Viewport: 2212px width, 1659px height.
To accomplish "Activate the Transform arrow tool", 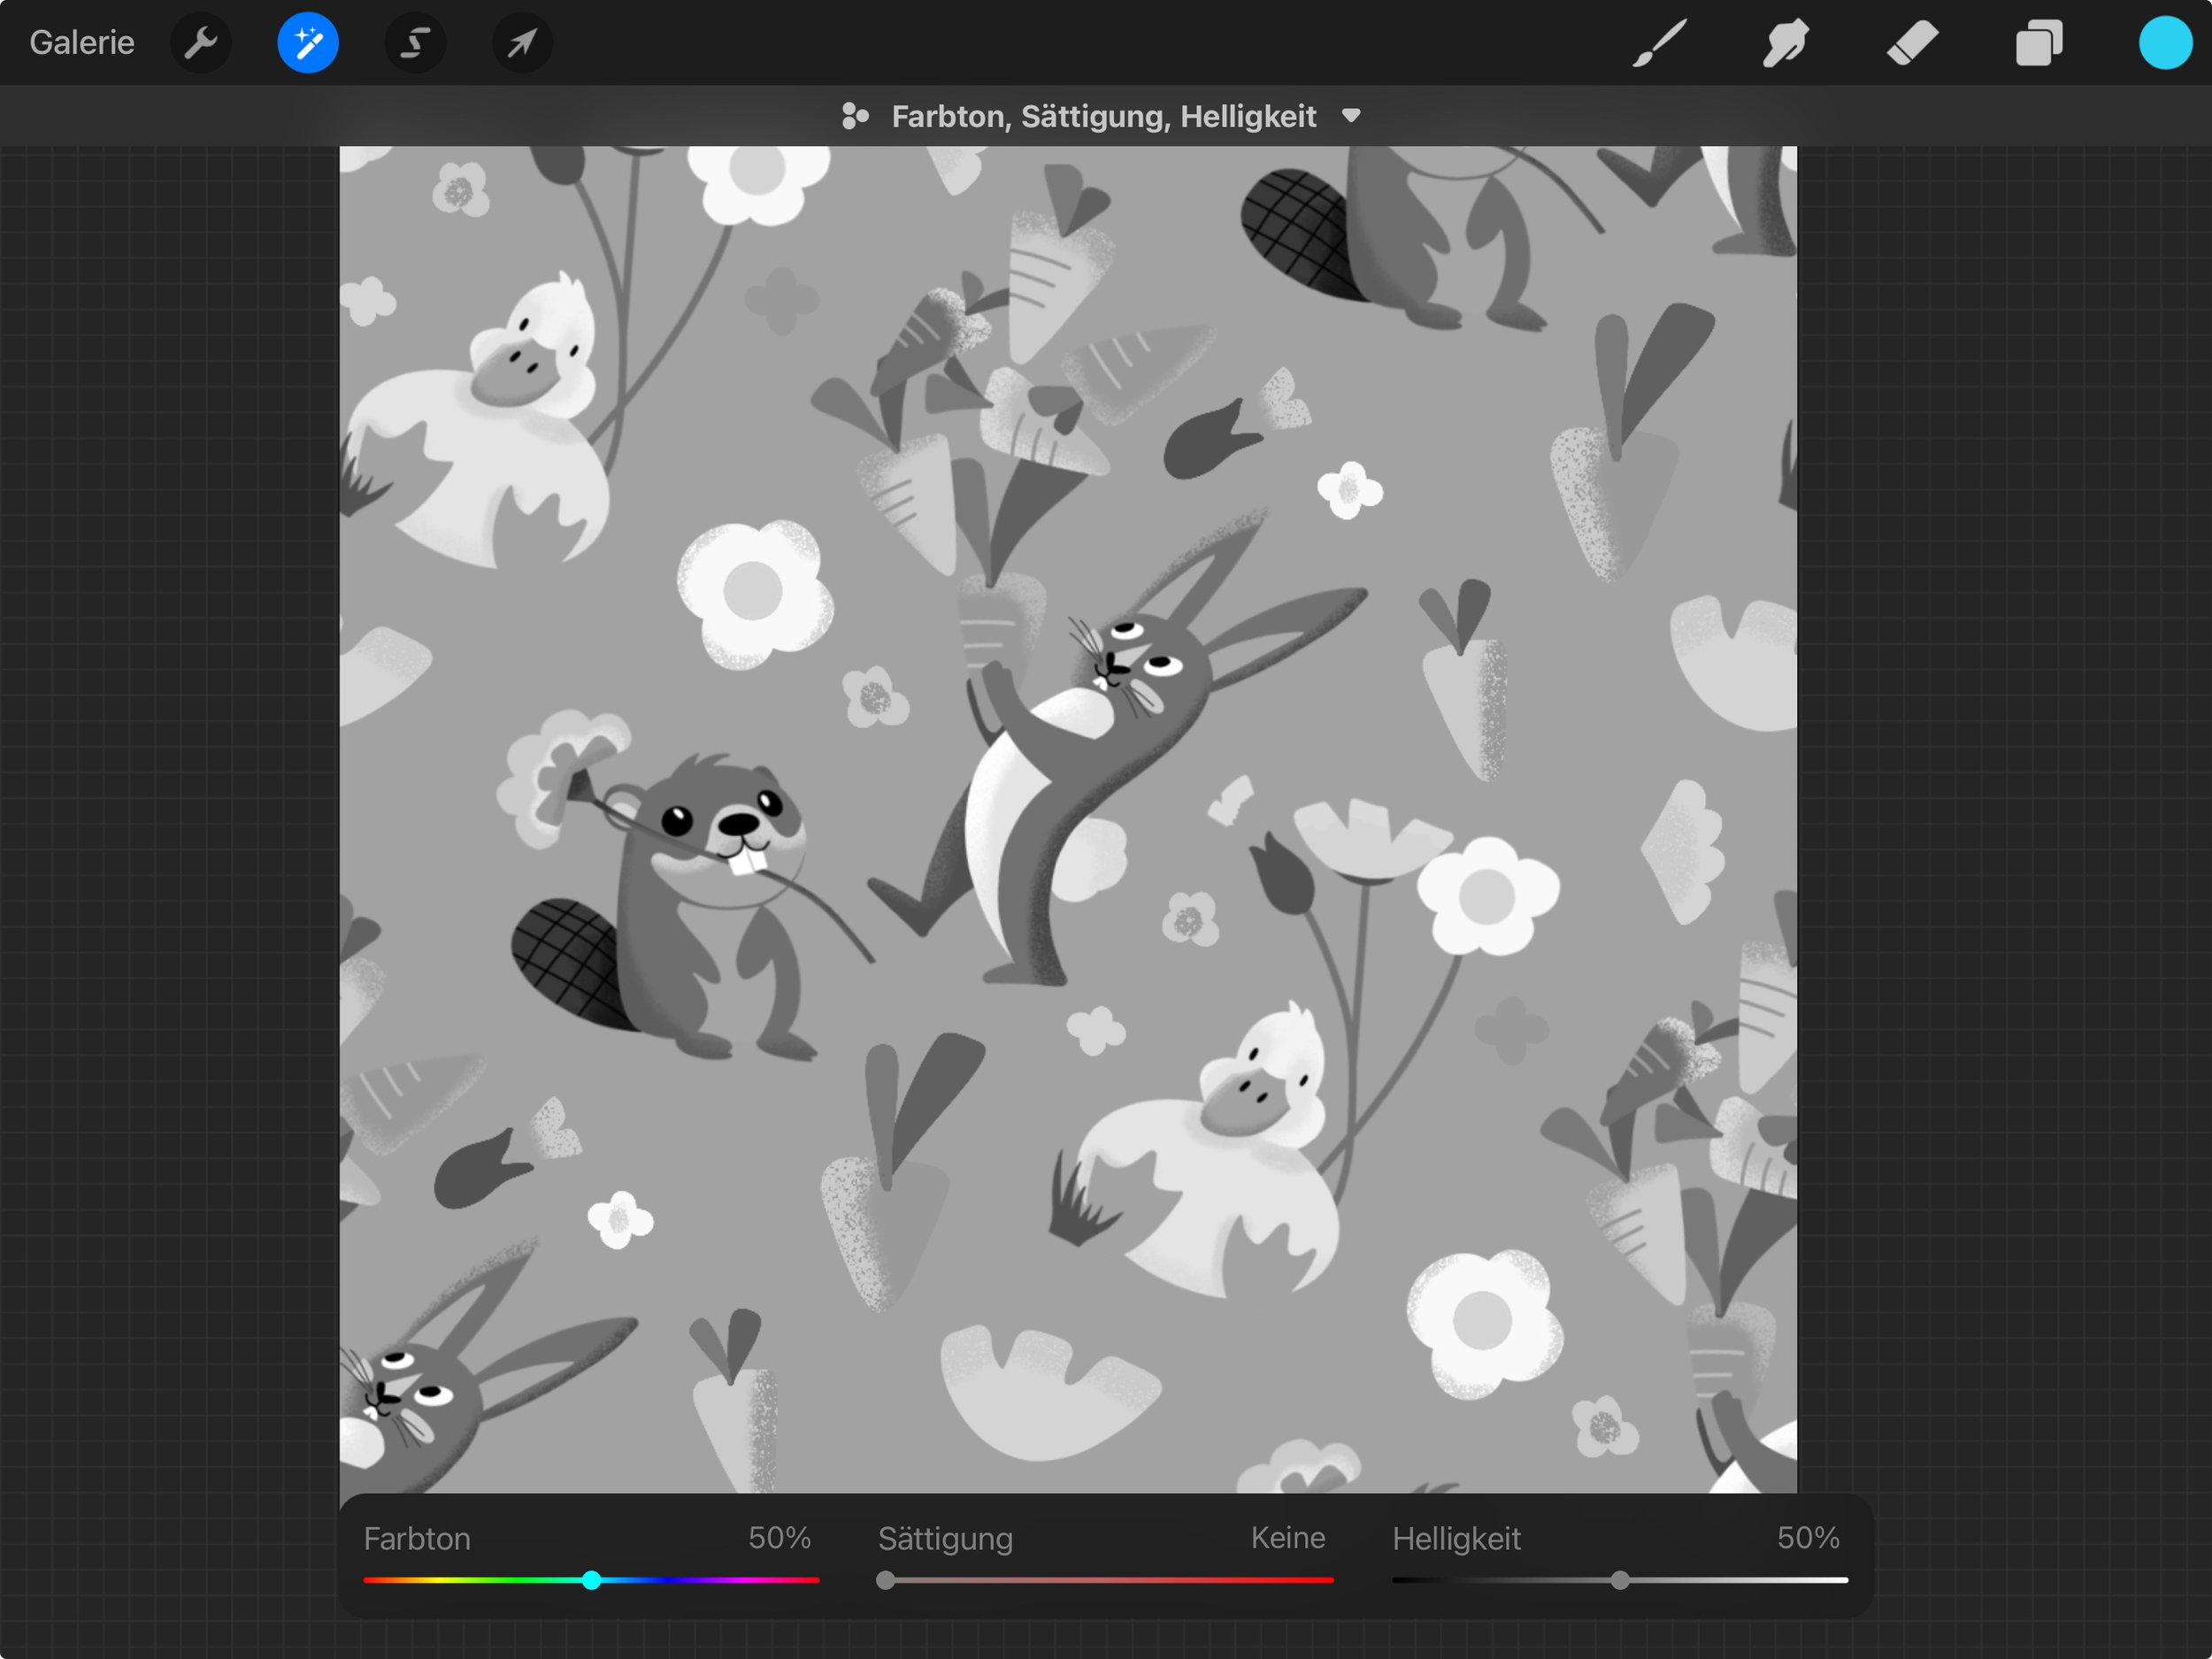I will point(522,43).
